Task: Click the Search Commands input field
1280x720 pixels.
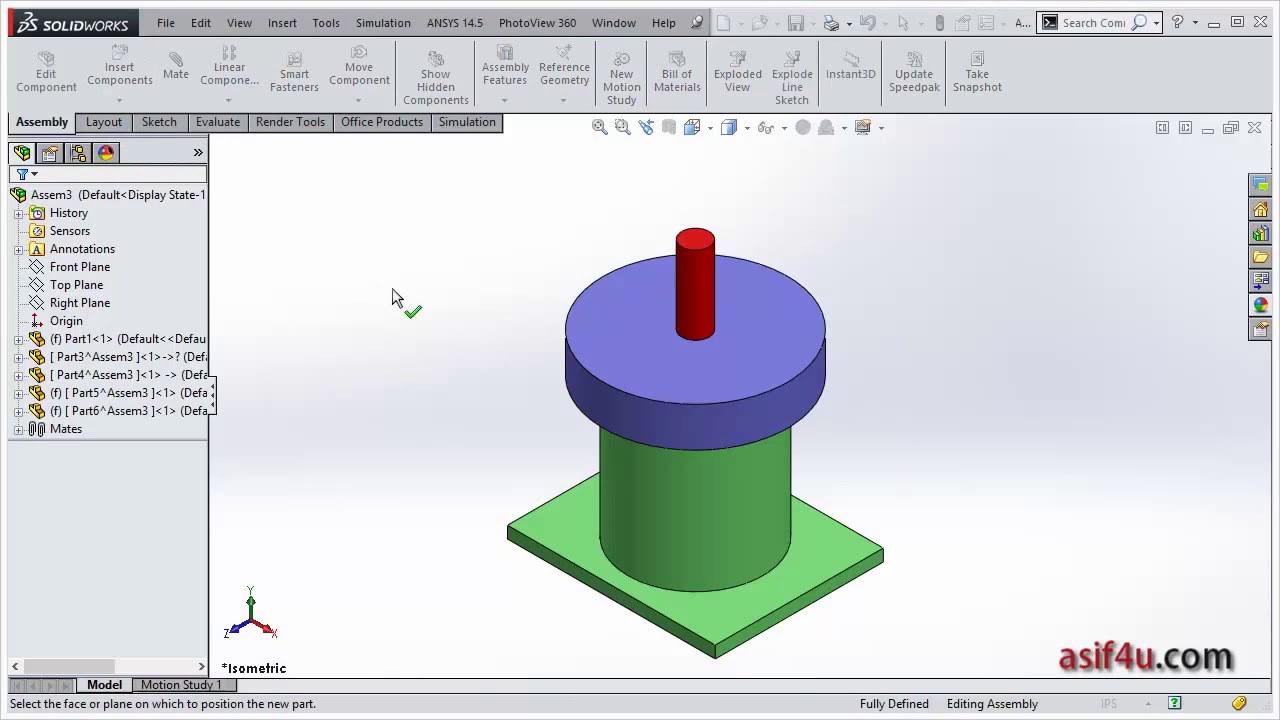Action: (x=1093, y=22)
